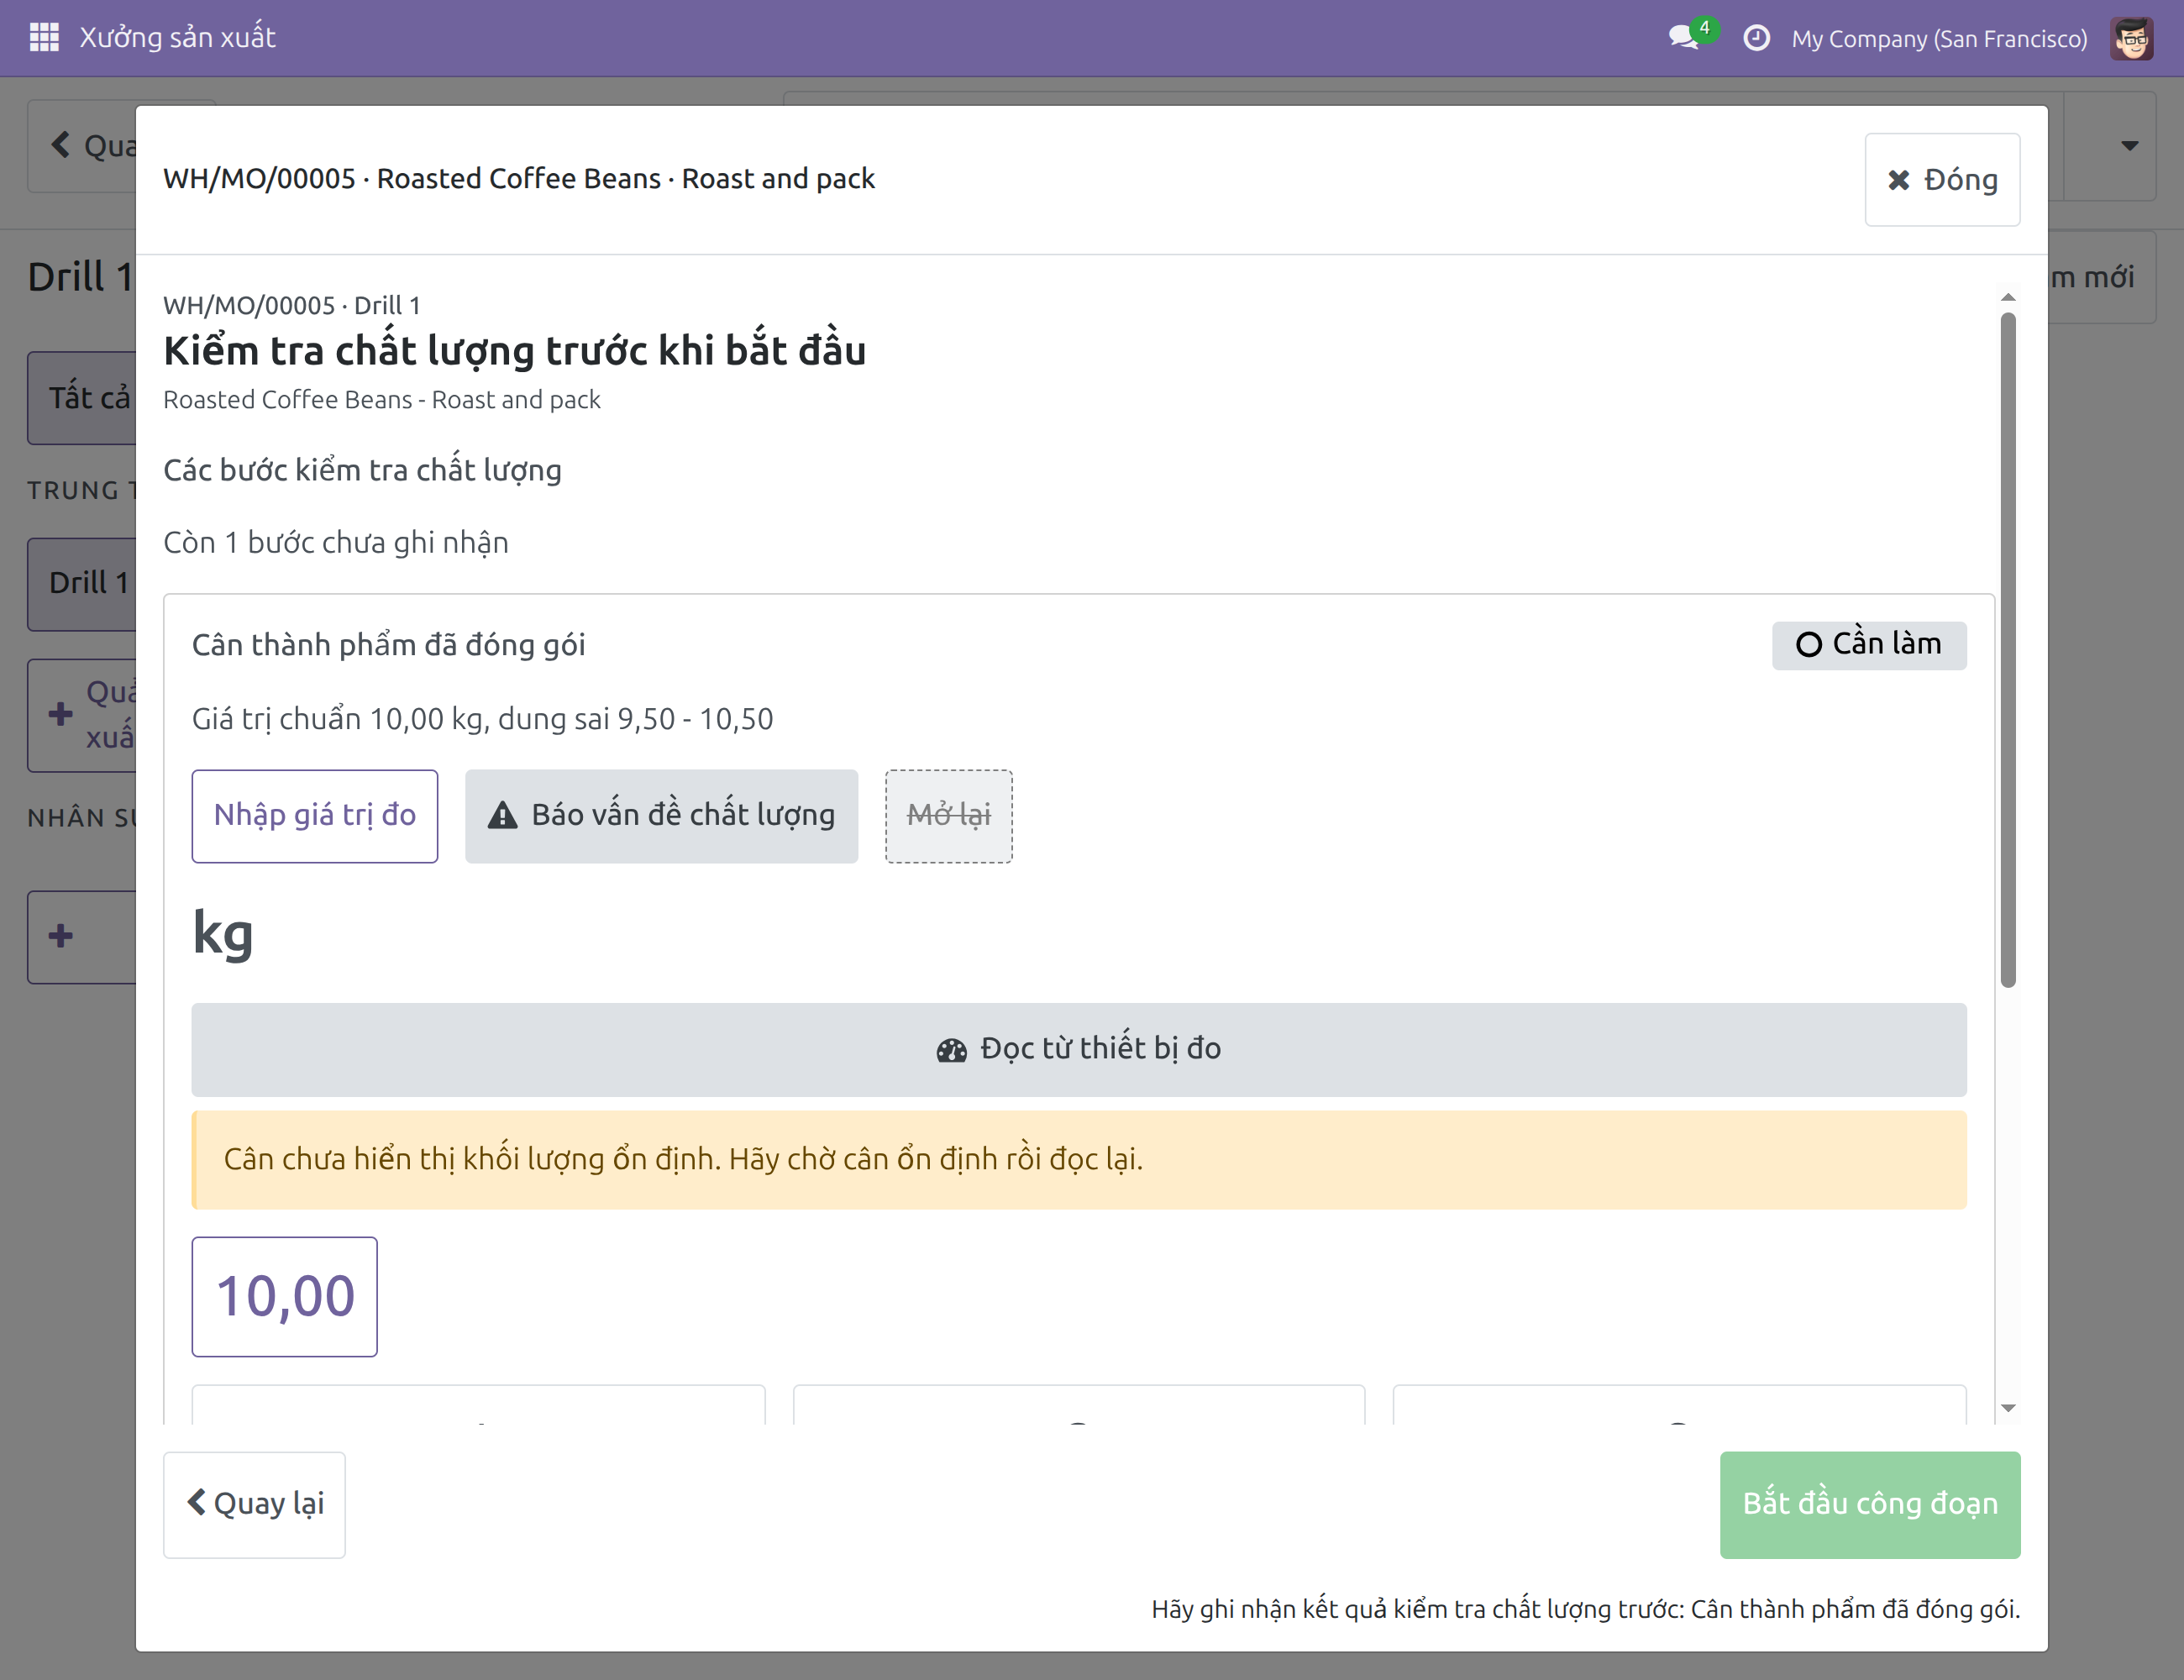Click the Xưởng sản xuất app title
This screenshot has height=1680, width=2184.
[178, 38]
